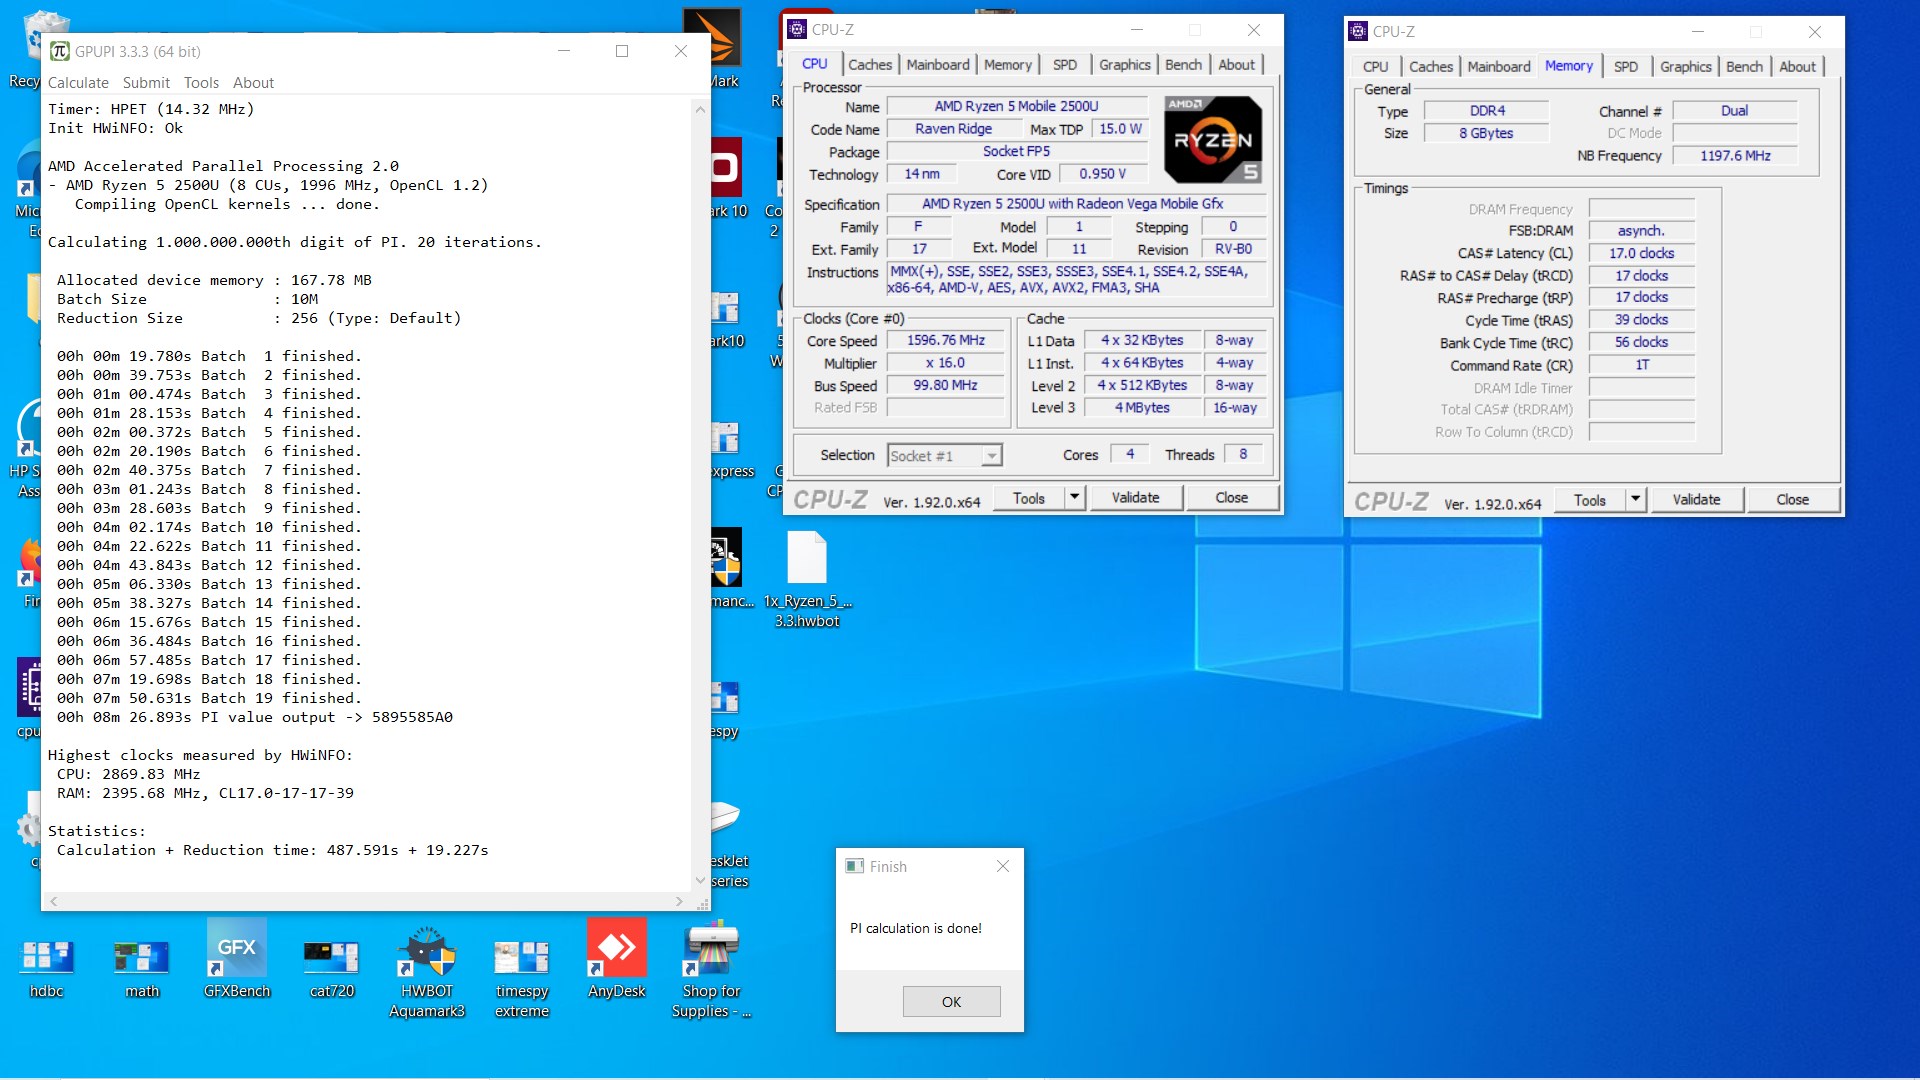The height and width of the screenshot is (1080, 1920).
Task: Click the Batch 19 finished line in GPUPI
Action: pyautogui.click(x=209, y=698)
